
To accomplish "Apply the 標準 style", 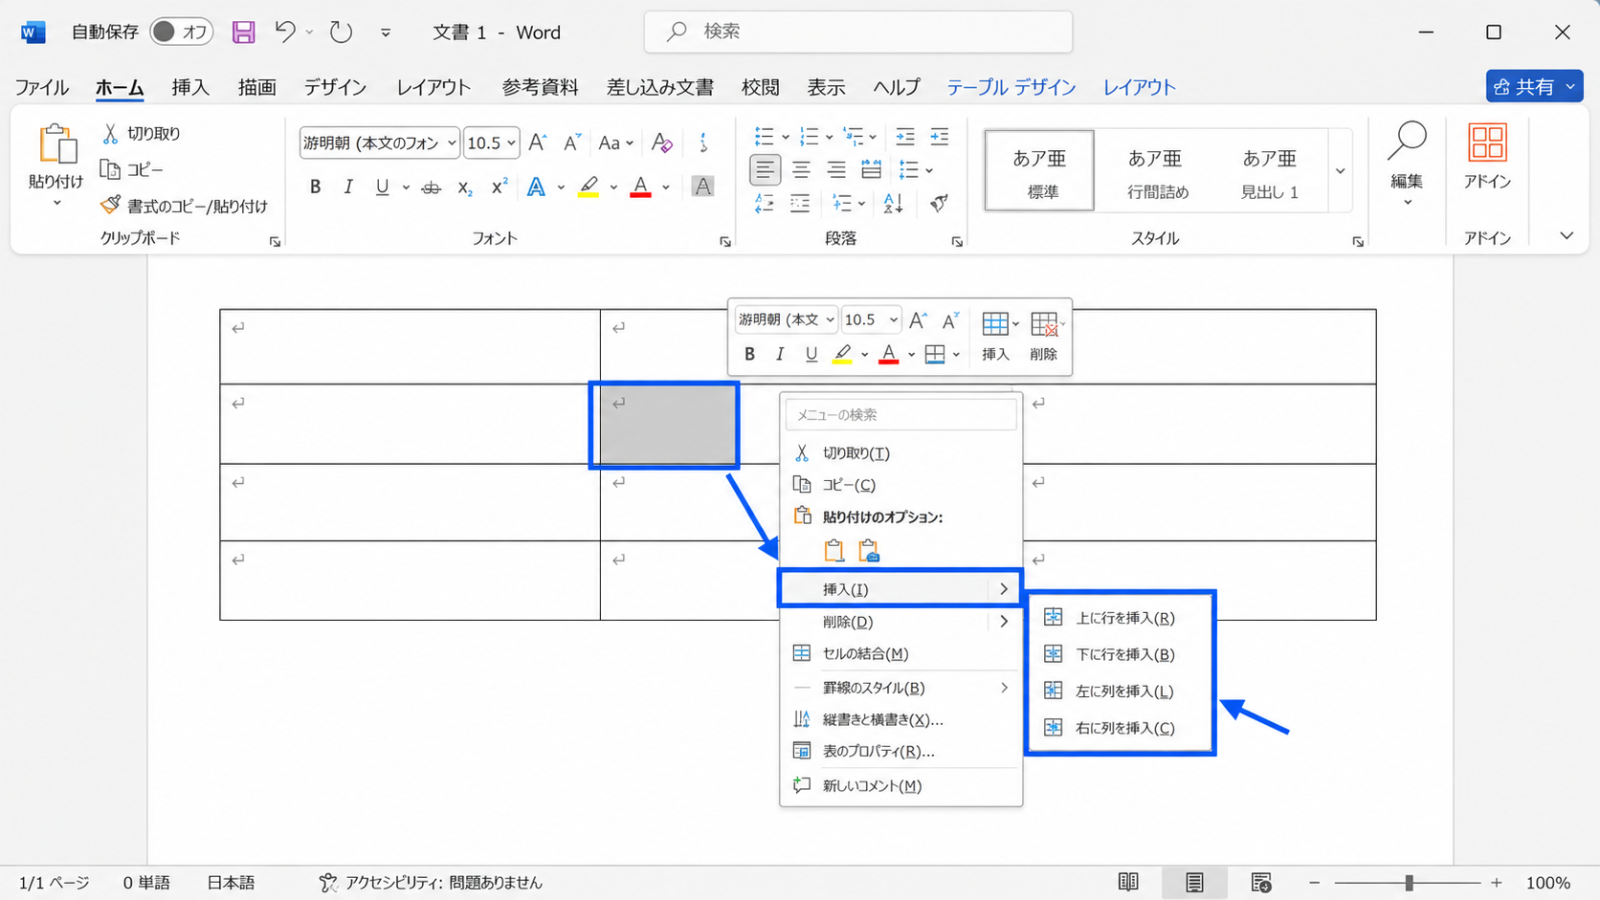I will point(1040,171).
